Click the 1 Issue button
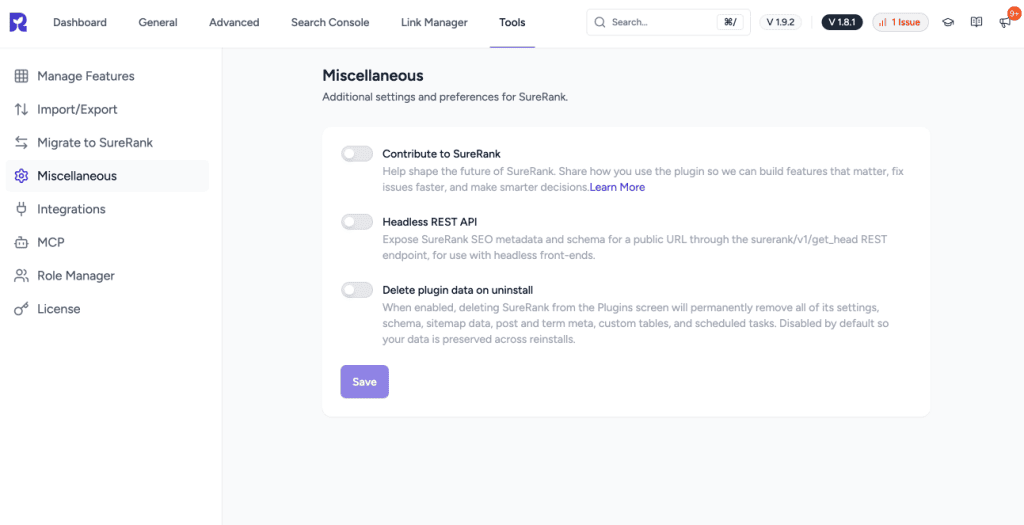The image size is (1024, 525). tap(901, 22)
